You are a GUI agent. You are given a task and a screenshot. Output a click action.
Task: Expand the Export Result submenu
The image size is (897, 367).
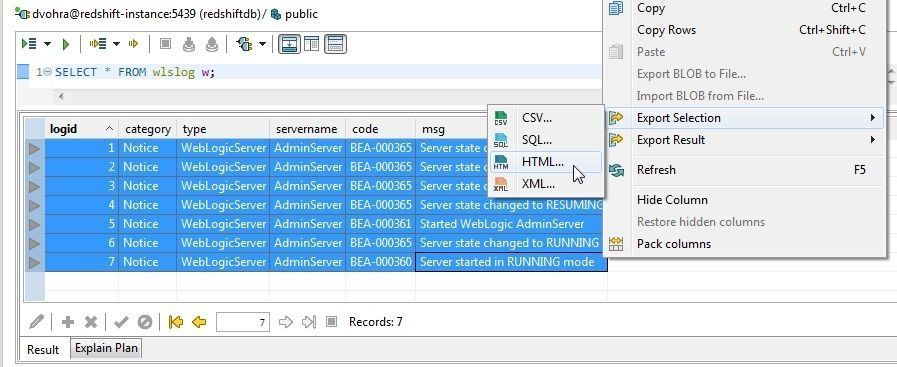coord(743,139)
